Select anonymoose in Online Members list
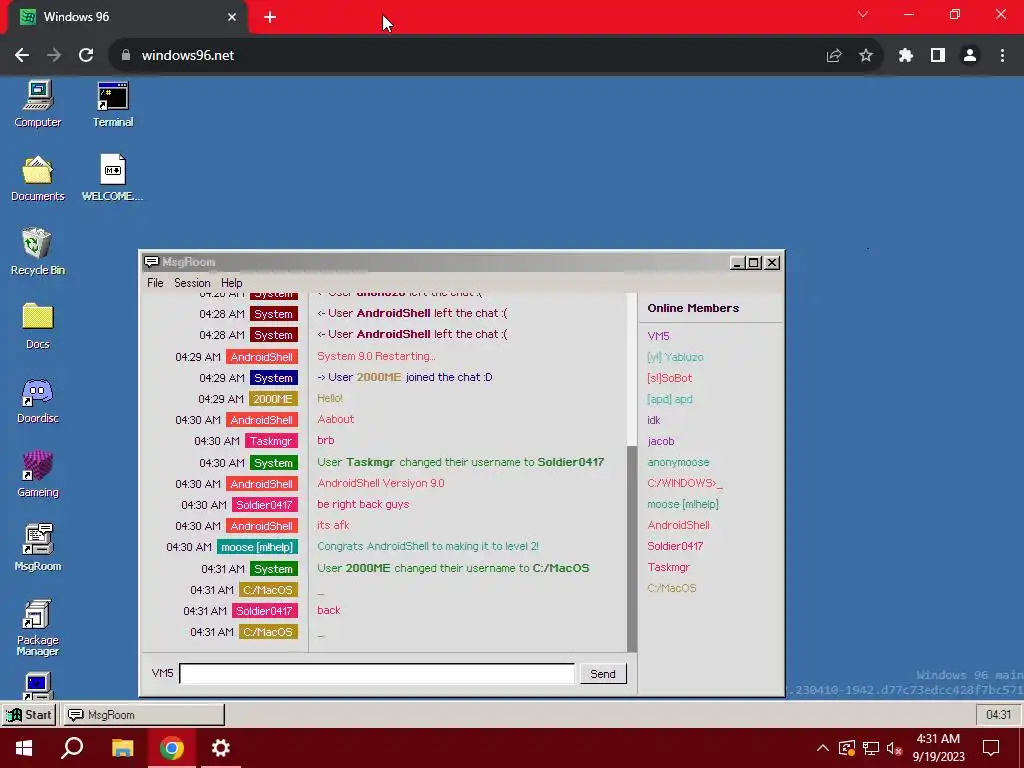Screen dimensions: 1024x768 pos(678,462)
